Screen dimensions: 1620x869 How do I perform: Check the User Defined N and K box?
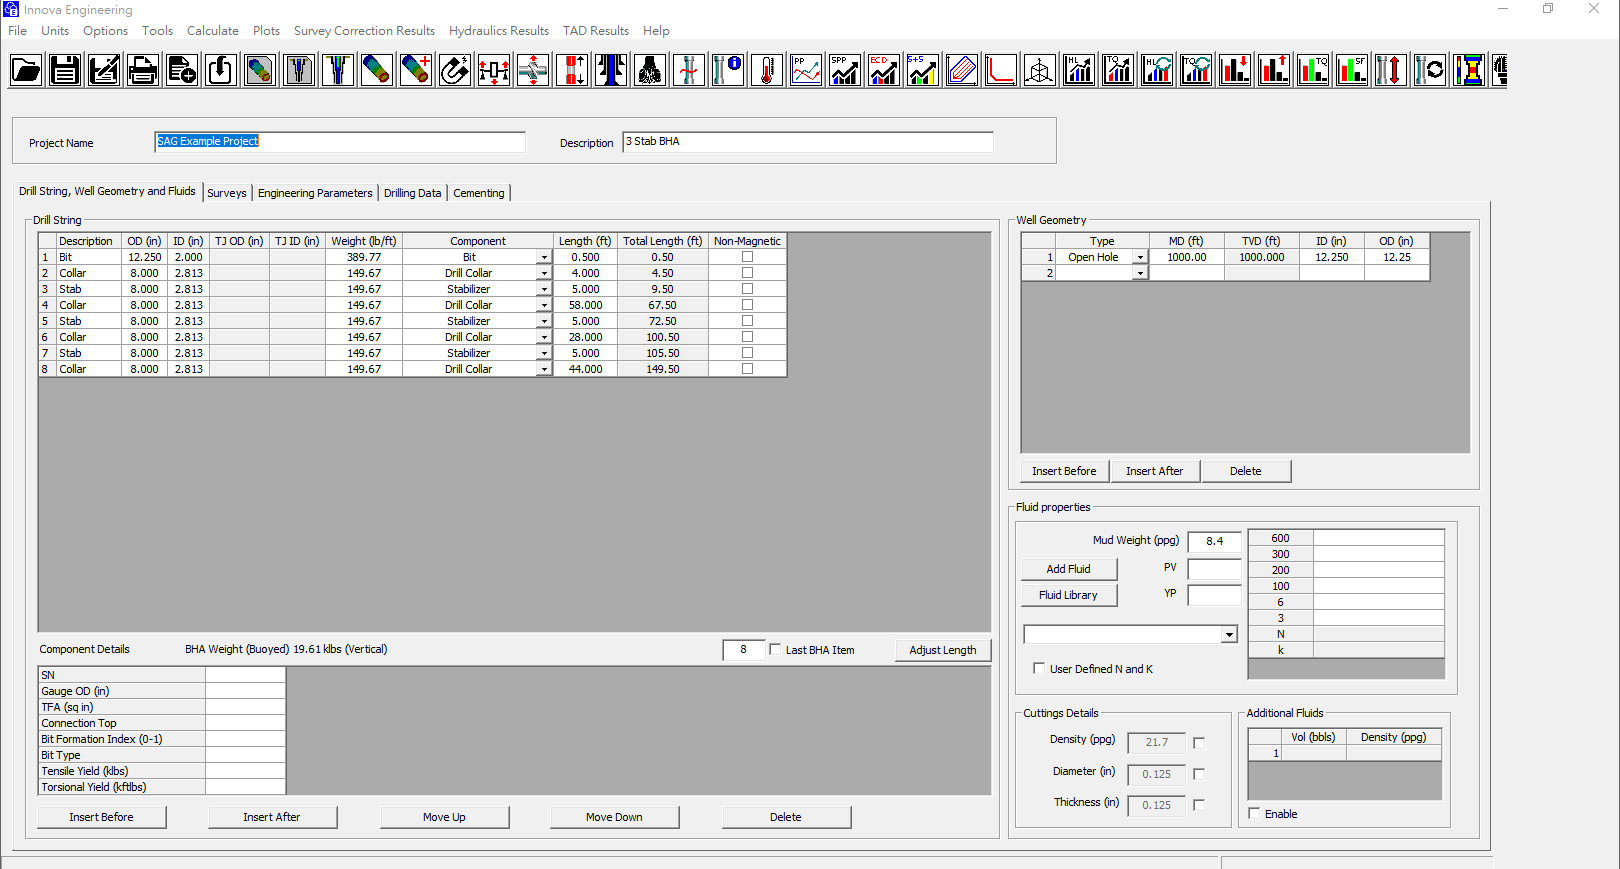(1039, 668)
